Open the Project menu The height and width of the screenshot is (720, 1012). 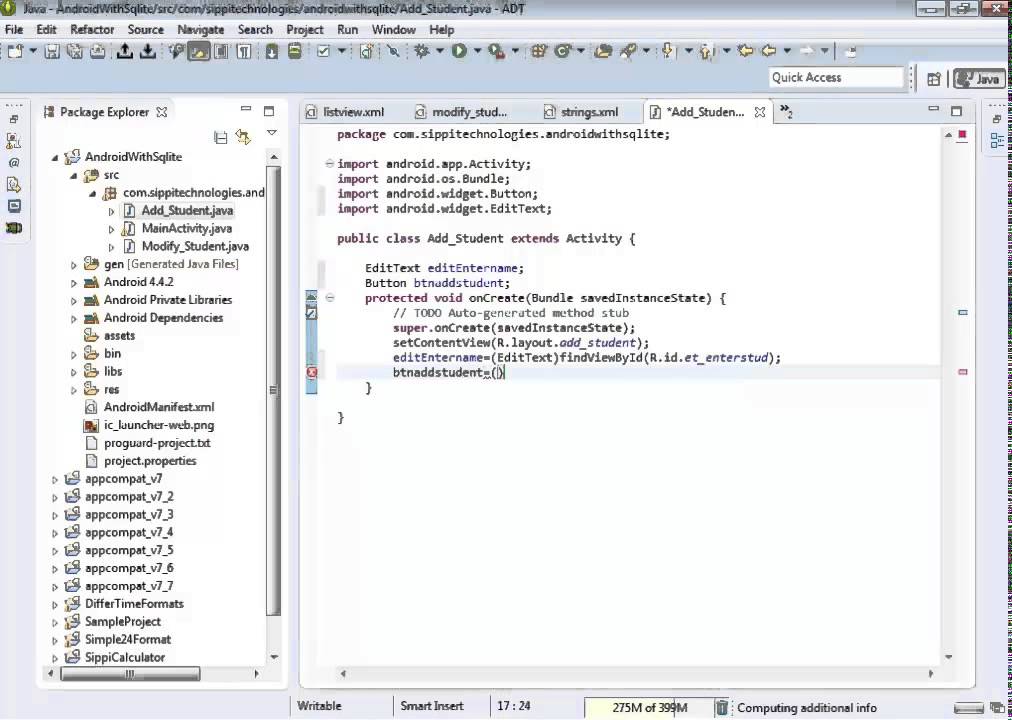(x=305, y=30)
